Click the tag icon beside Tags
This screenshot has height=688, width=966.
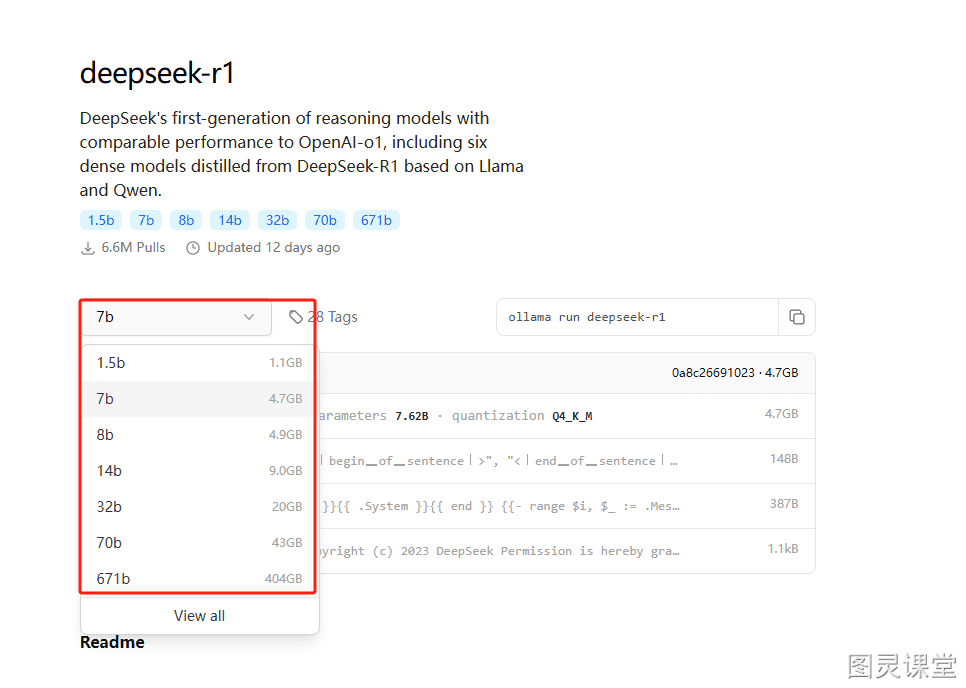[296, 317]
